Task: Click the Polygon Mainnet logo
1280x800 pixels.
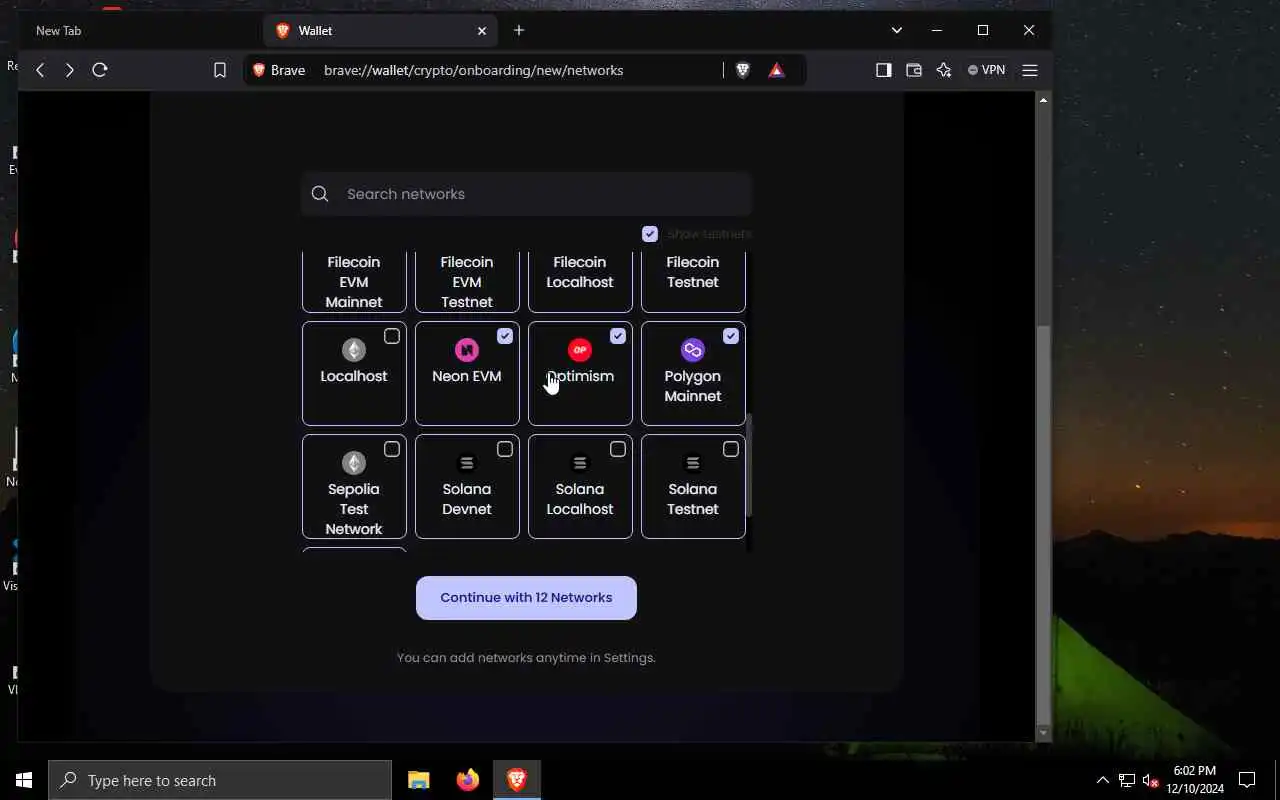Action: [x=693, y=350]
